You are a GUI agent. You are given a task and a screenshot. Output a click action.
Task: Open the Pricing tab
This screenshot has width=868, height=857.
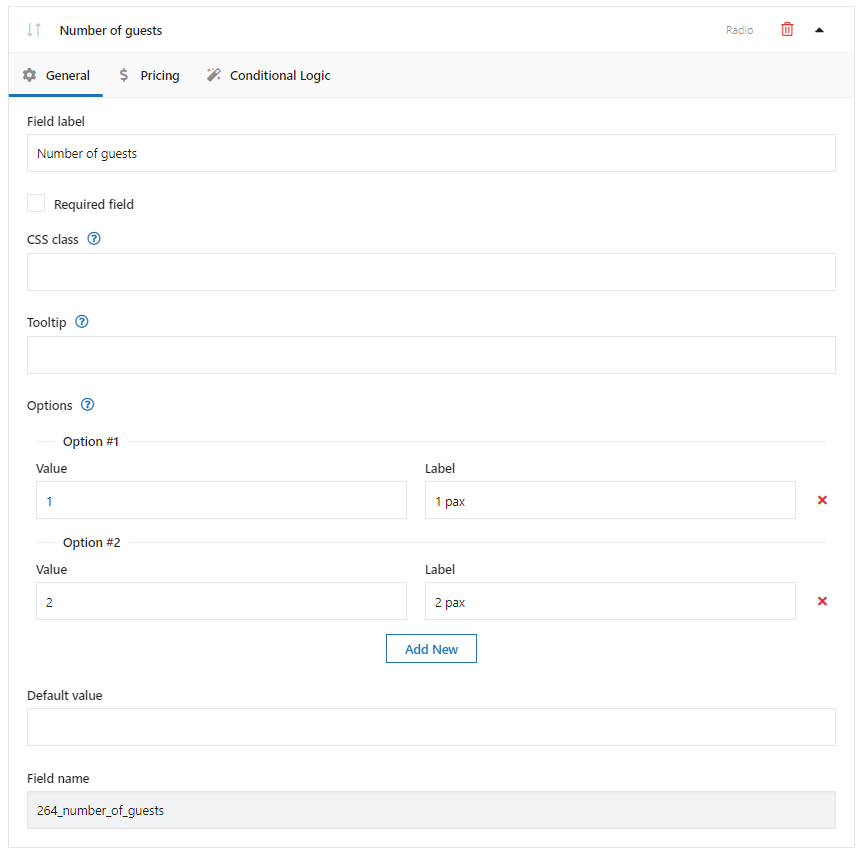tap(149, 75)
